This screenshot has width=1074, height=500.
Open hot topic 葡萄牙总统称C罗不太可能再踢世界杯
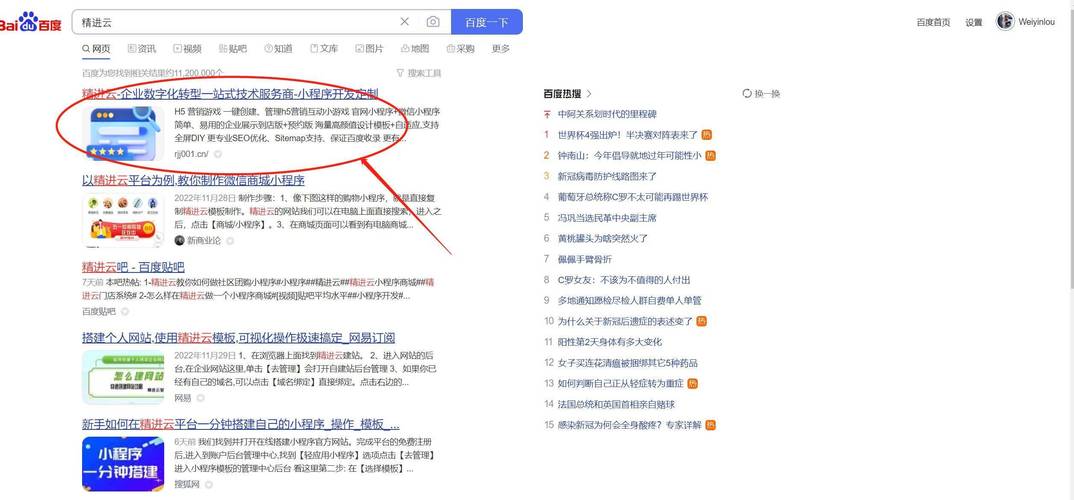tap(633, 197)
